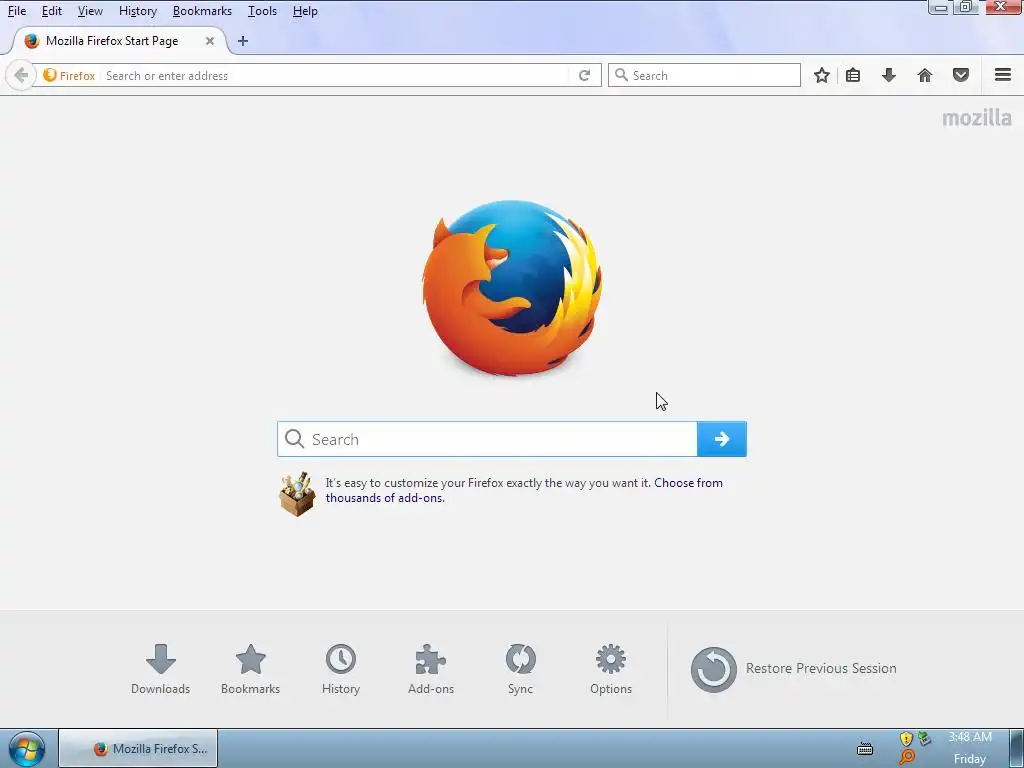Click the mozilla wordmark link

[x=977, y=118]
